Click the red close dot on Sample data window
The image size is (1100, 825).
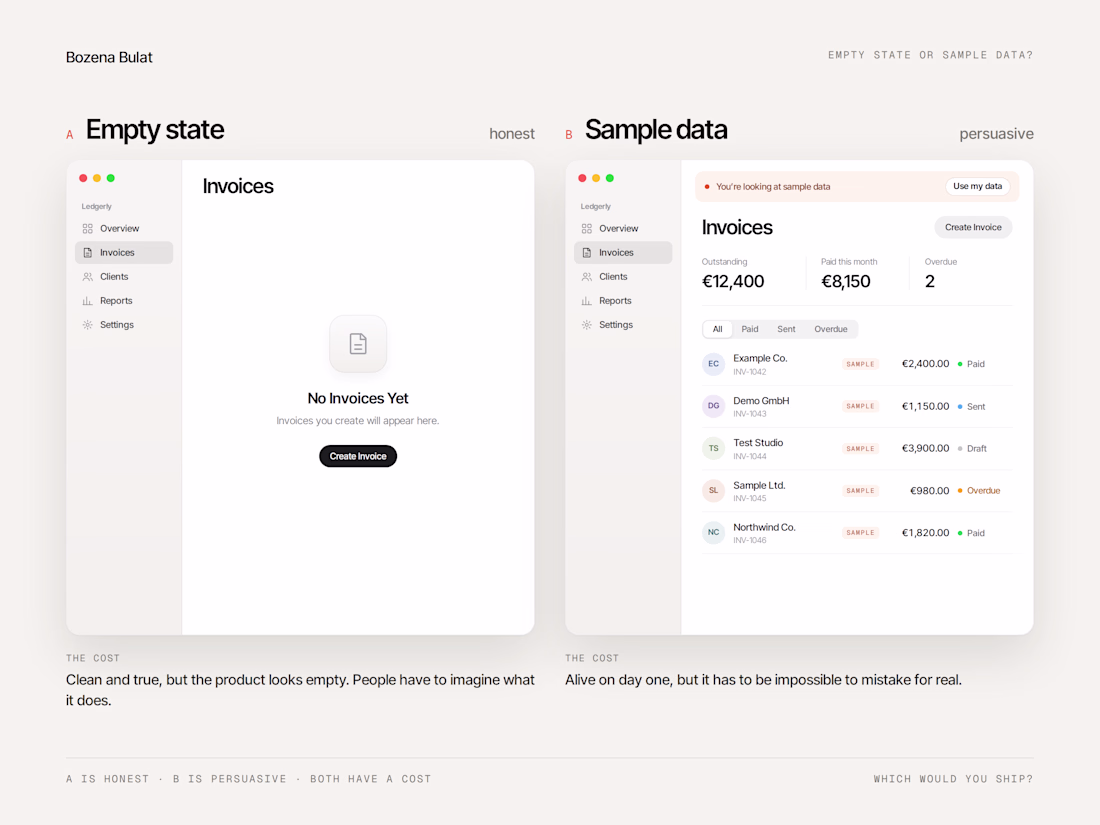point(582,178)
